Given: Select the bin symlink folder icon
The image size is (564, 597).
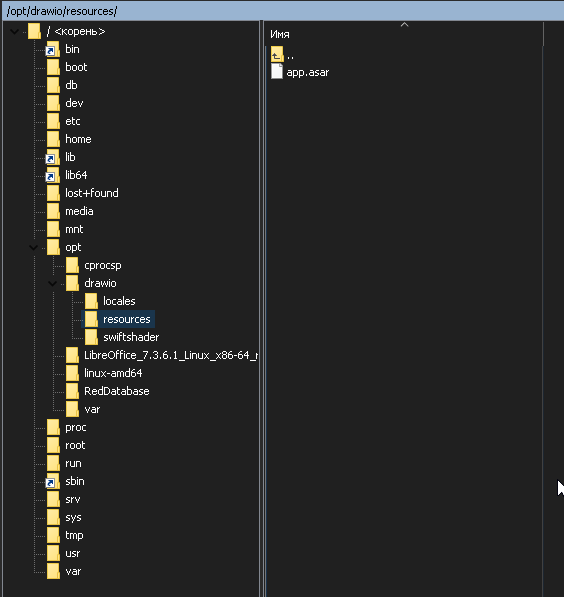Looking at the screenshot, I should [53, 49].
